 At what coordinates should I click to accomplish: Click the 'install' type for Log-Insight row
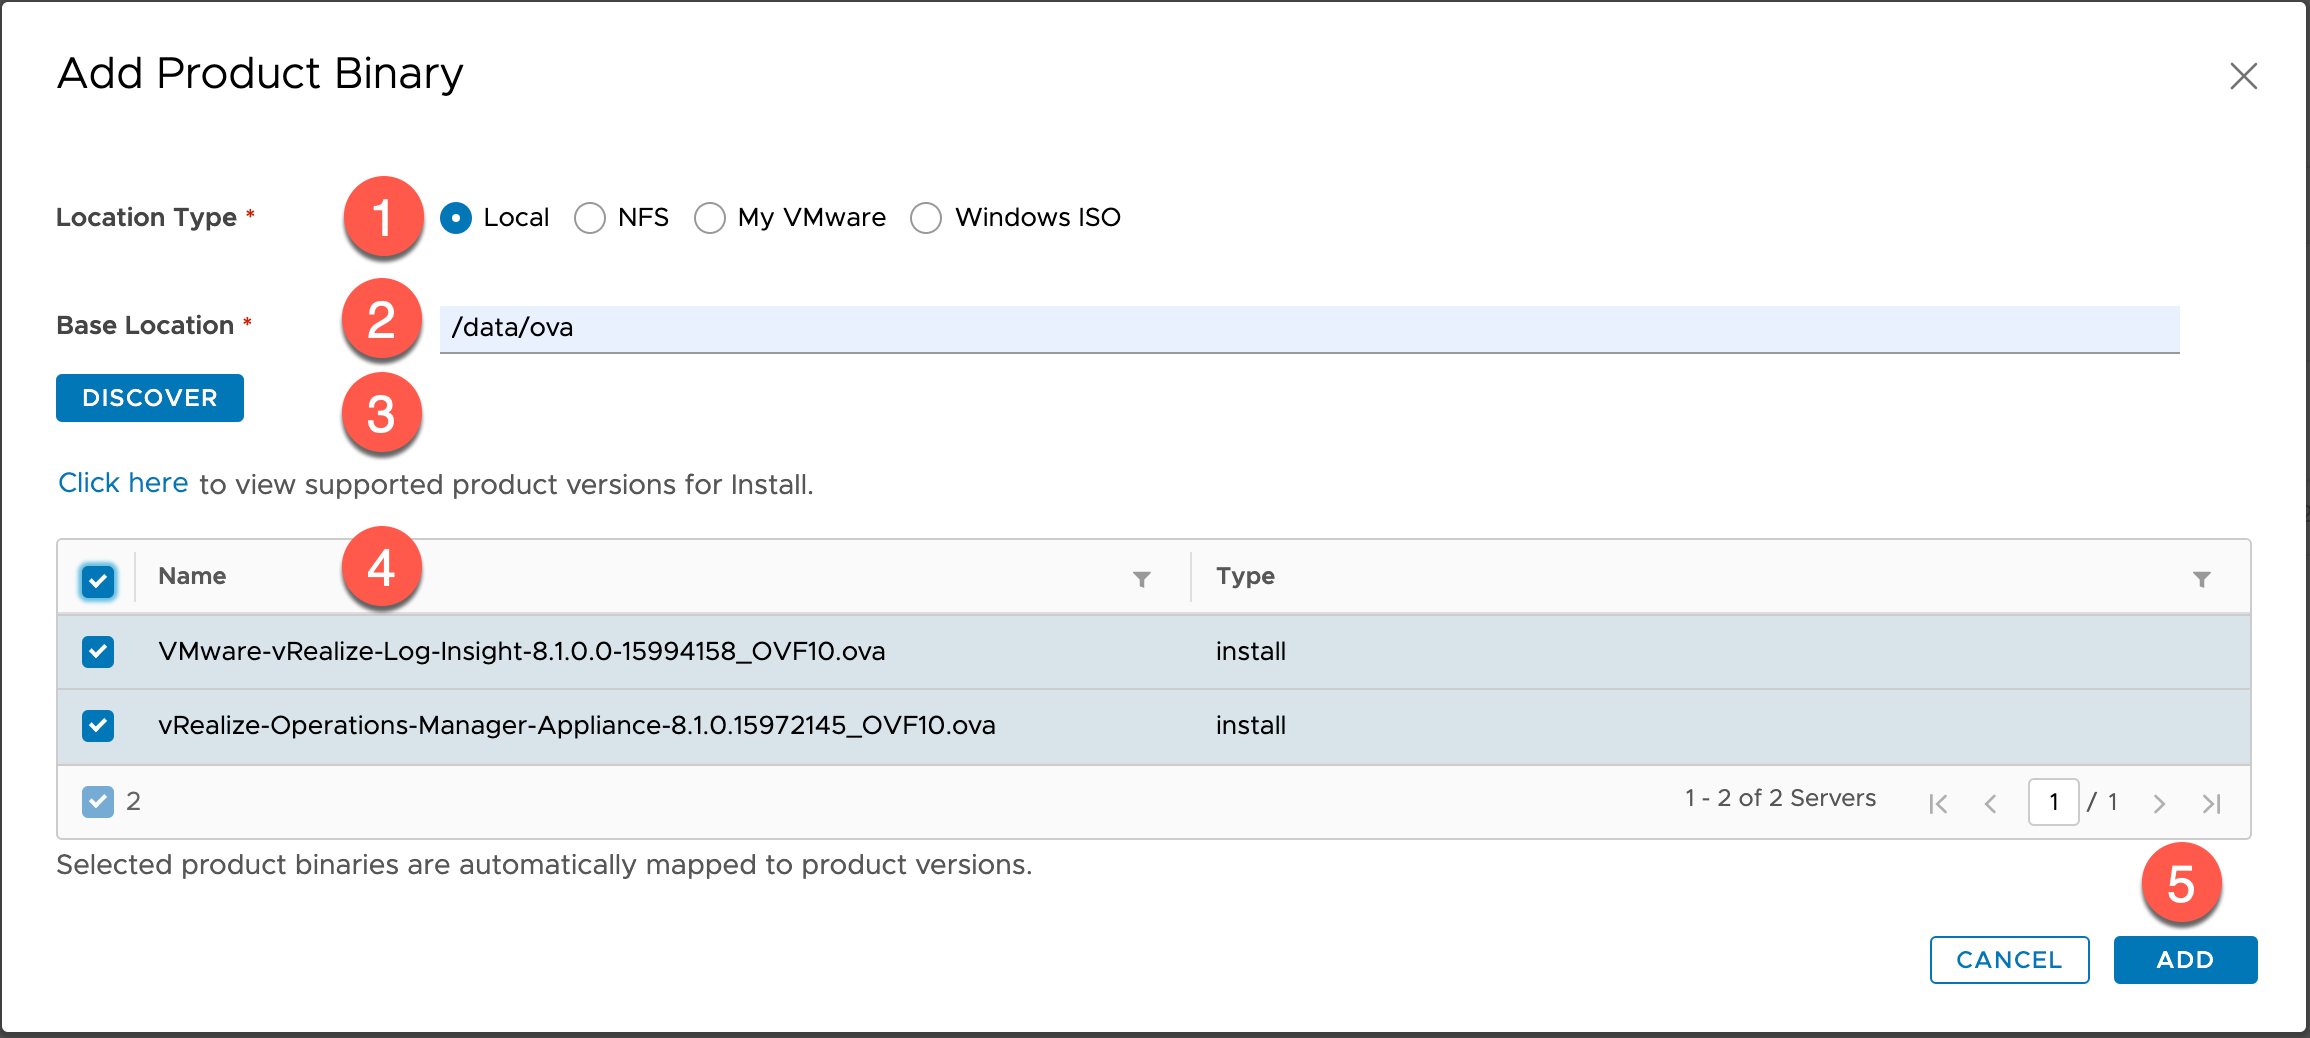click(x=1251, y=651)
